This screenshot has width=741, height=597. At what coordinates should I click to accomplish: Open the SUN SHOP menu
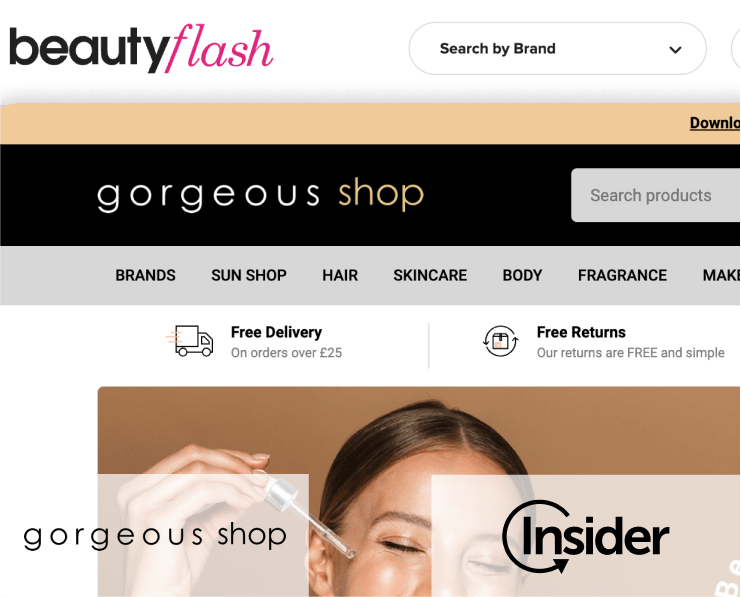tap(249, 275)
